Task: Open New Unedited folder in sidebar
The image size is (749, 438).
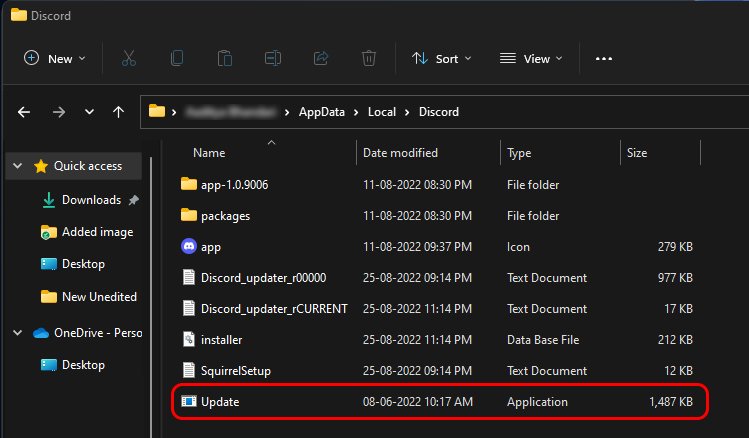Action: point(99,297)
